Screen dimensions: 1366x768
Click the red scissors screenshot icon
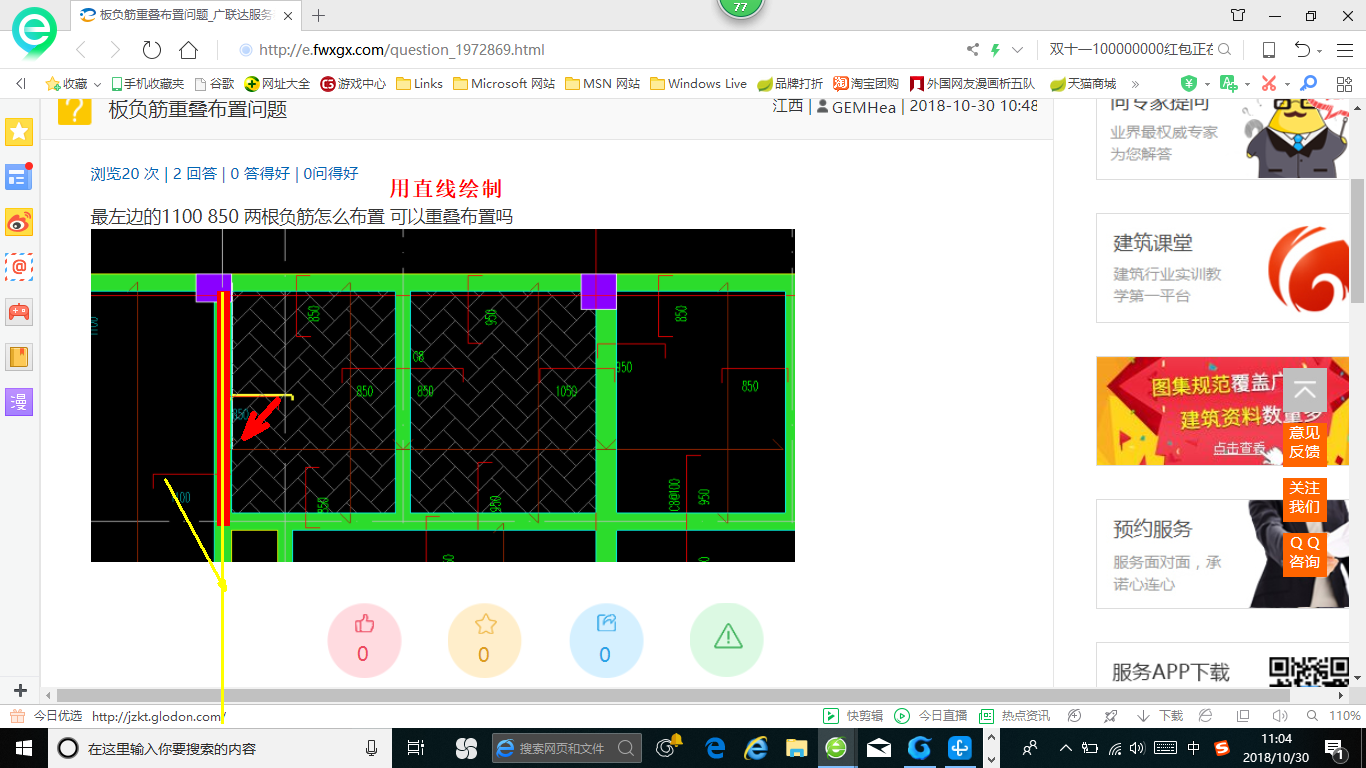pyautogui.click(x=1269, y=84)
